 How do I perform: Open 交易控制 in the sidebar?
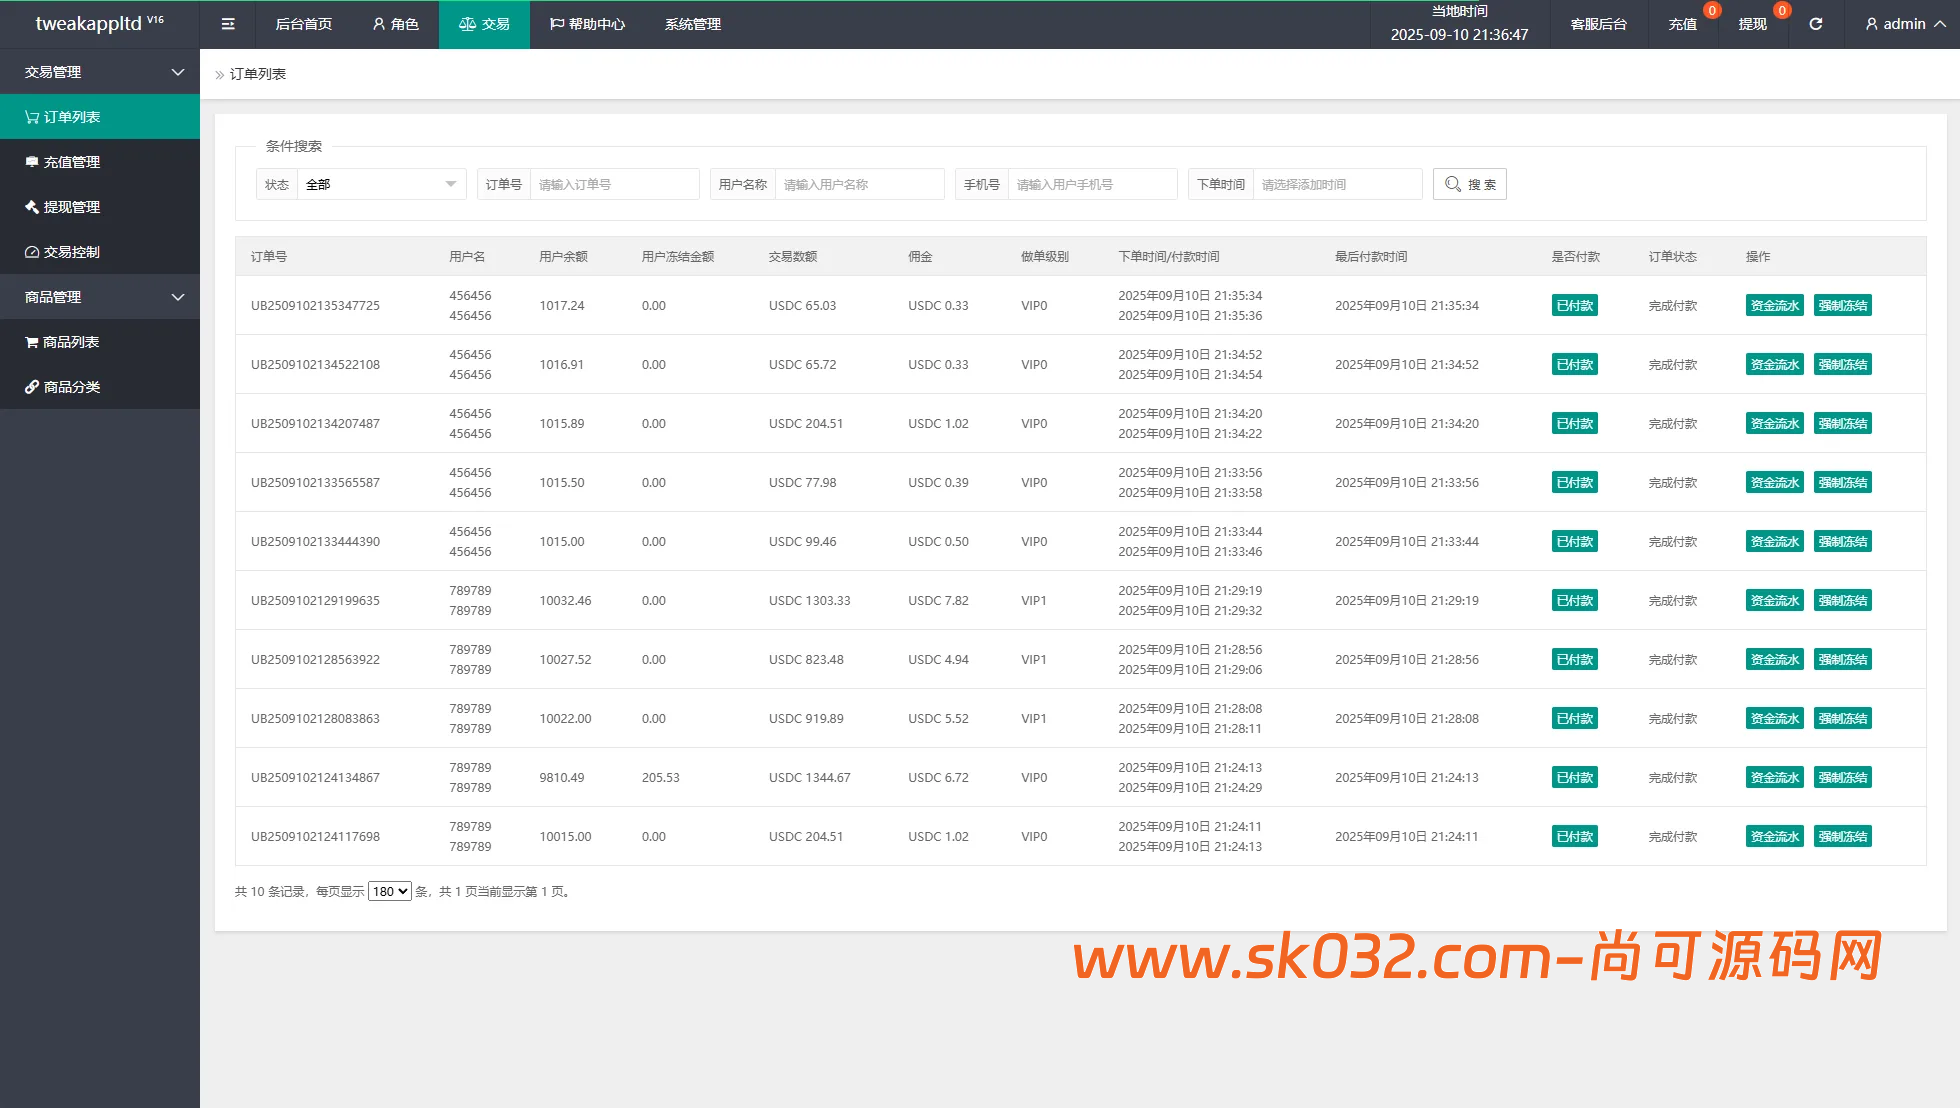click(100, 252)
